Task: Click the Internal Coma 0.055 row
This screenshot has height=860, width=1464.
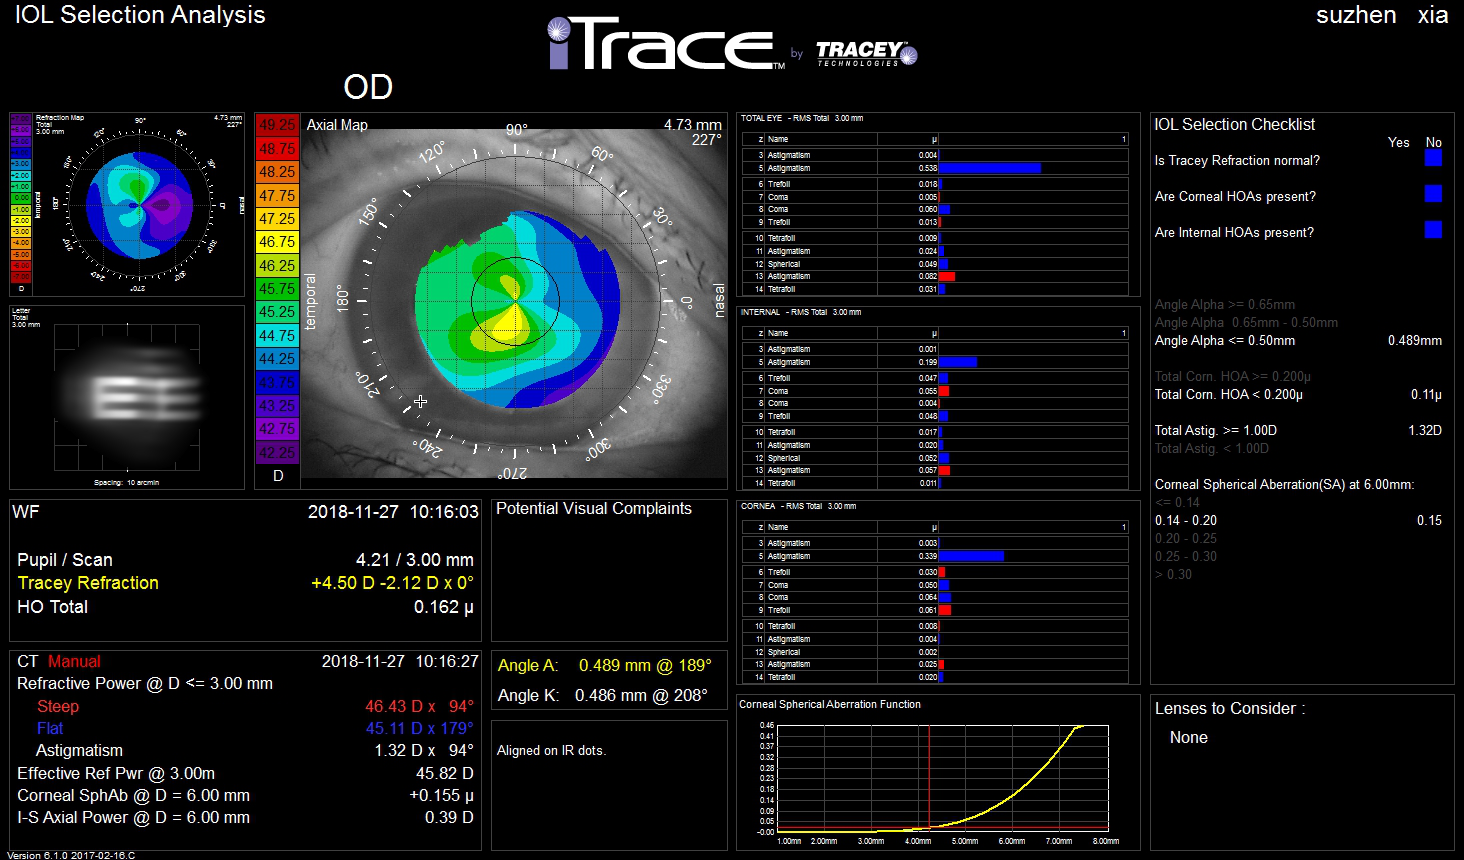Action: pos(936,391)
